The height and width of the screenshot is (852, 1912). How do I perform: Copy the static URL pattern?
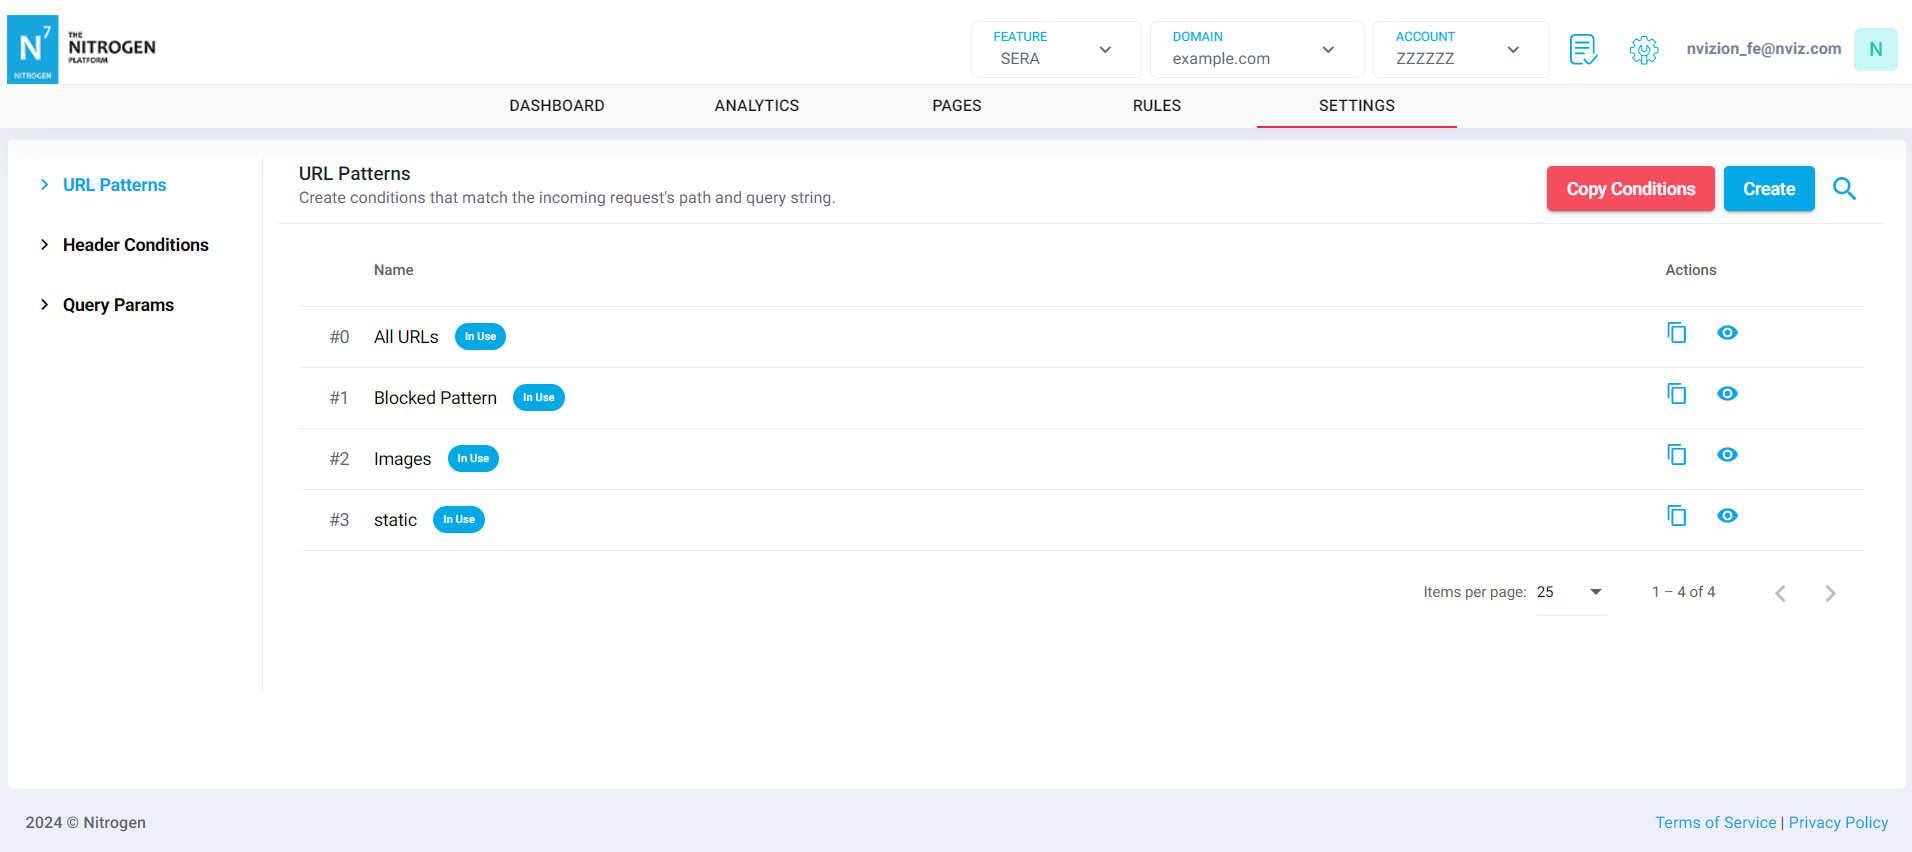[1676, 516]
